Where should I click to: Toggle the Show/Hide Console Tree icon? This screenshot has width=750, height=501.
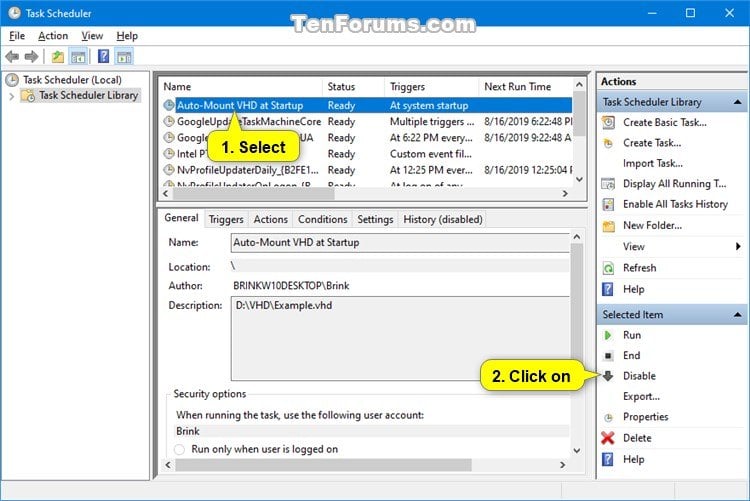[78, 57]
